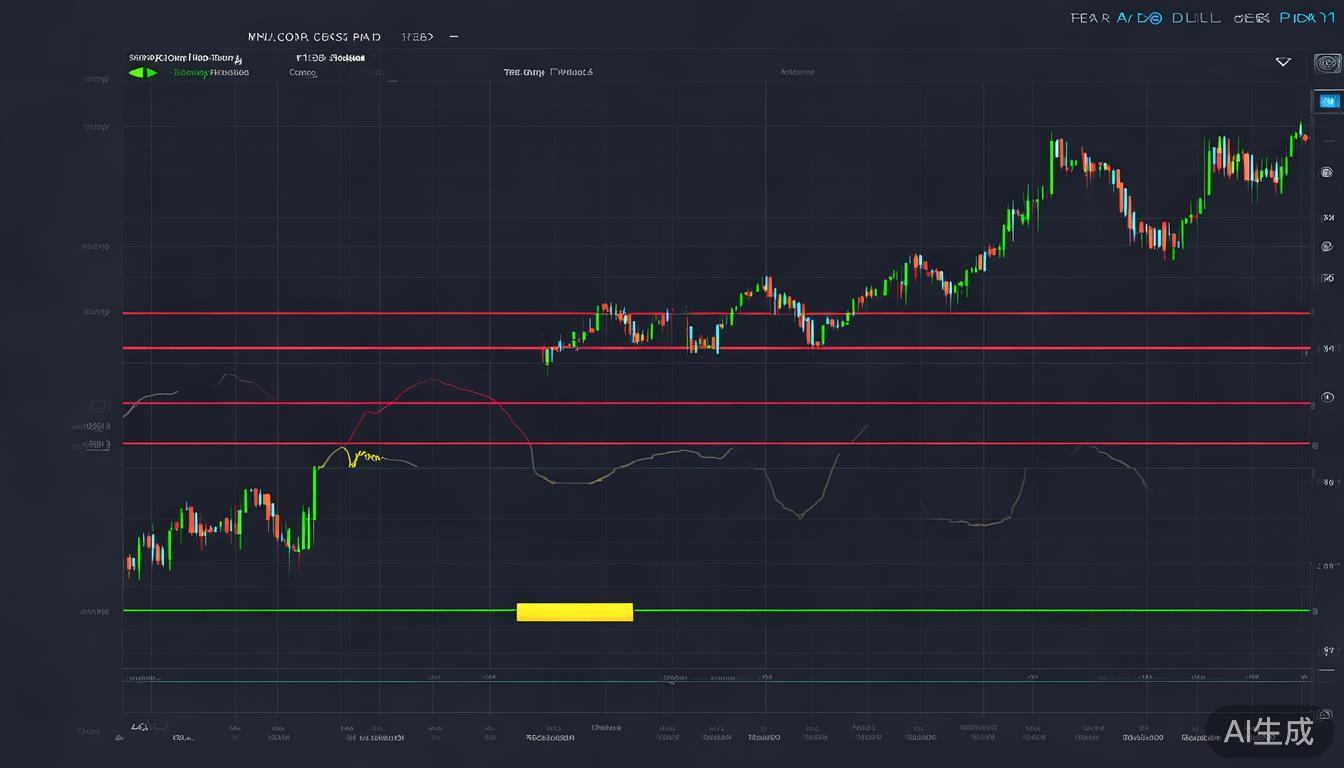
Task: Click the 'AI生成' badge
Action: (x=1269, y=731)
